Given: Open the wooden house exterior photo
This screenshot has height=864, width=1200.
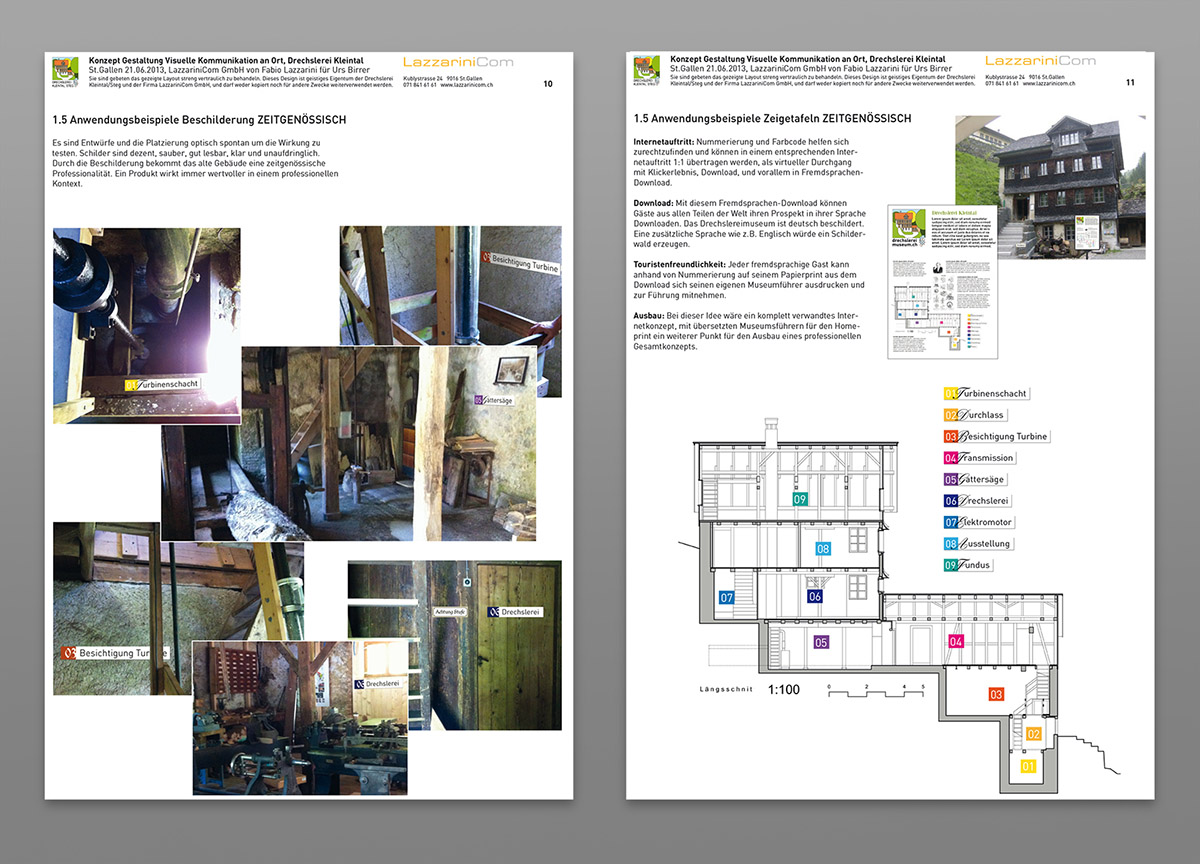Looking at the screenshot, I should [x=1049, y=187].
